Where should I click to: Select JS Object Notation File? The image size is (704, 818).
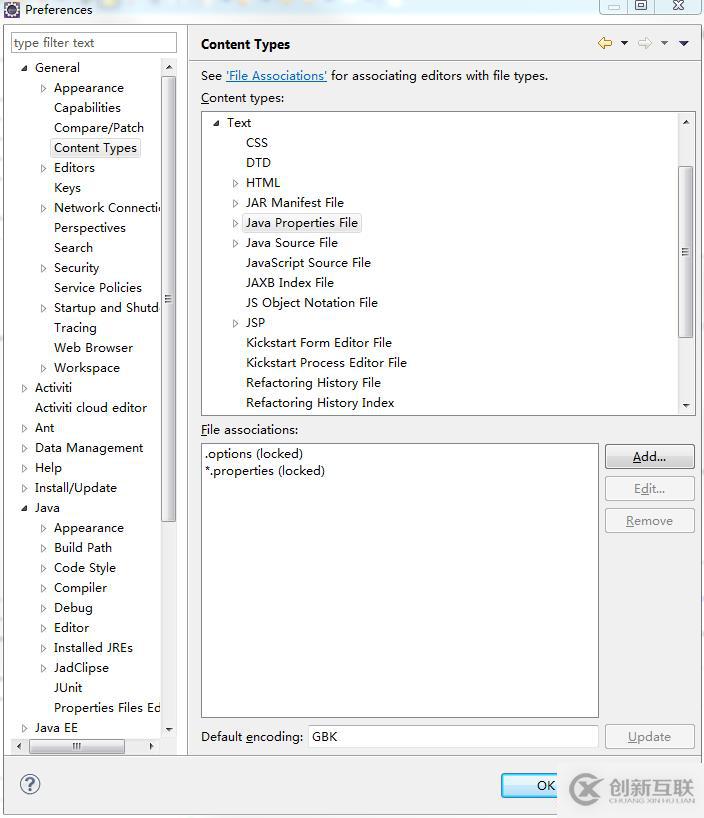[312, 303]
